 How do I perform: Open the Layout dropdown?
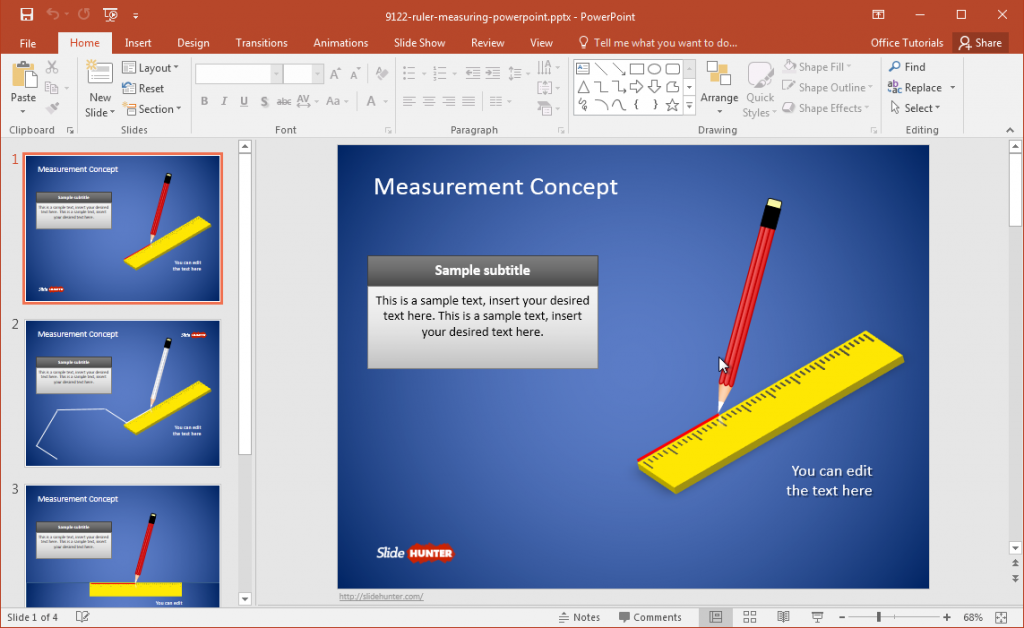coord(152,67)
